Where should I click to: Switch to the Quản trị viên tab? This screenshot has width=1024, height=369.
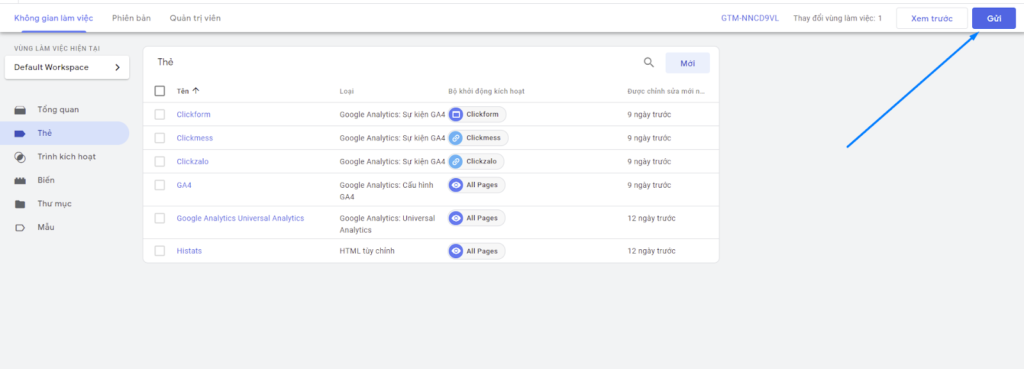(x=195, y=18)
